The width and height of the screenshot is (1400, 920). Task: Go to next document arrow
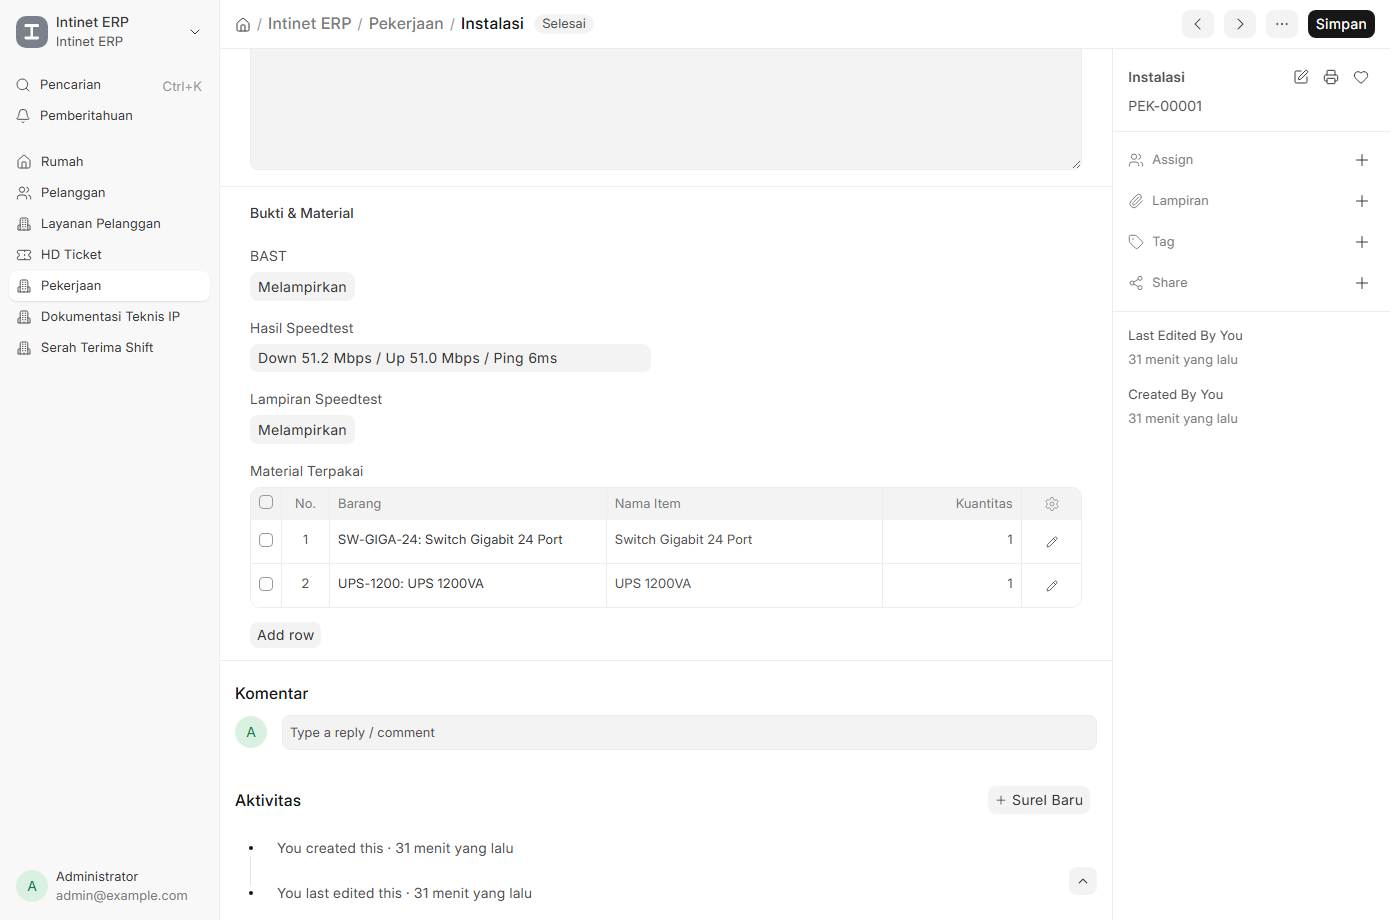click(x=1240, y=24)
